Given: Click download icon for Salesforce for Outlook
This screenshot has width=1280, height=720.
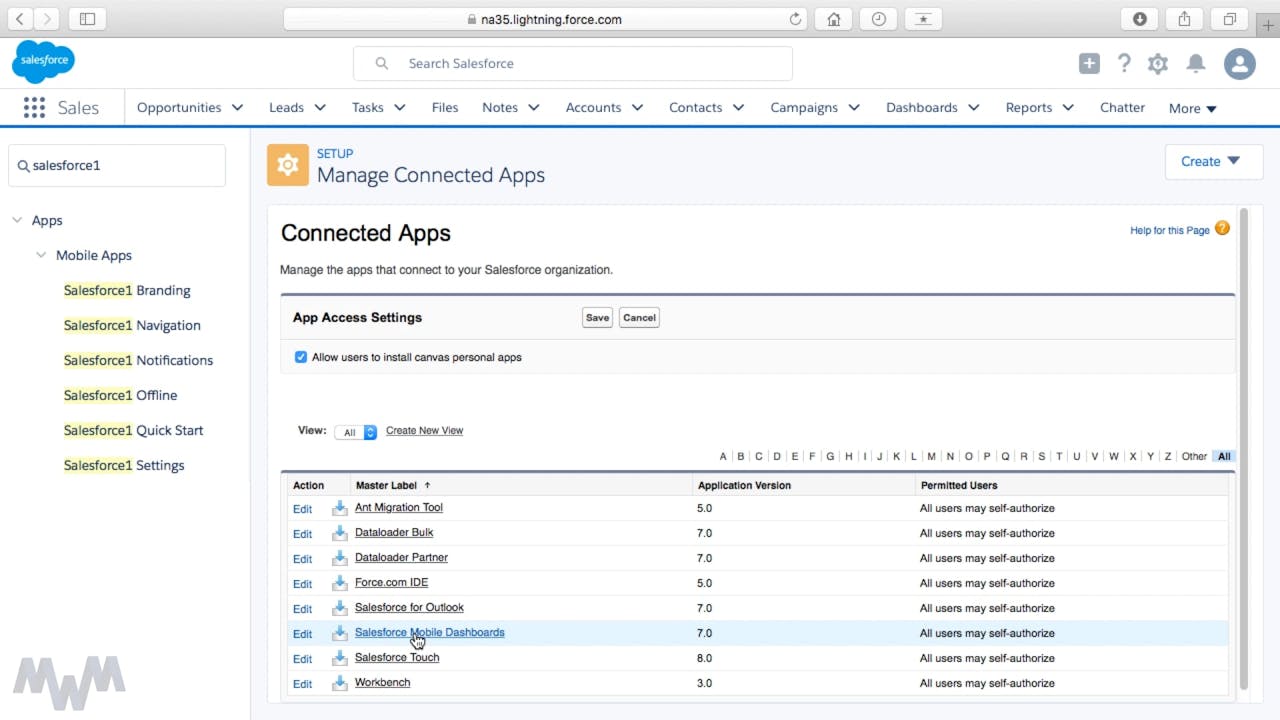Looking at the screenshot, I should [x=339, y=608].
